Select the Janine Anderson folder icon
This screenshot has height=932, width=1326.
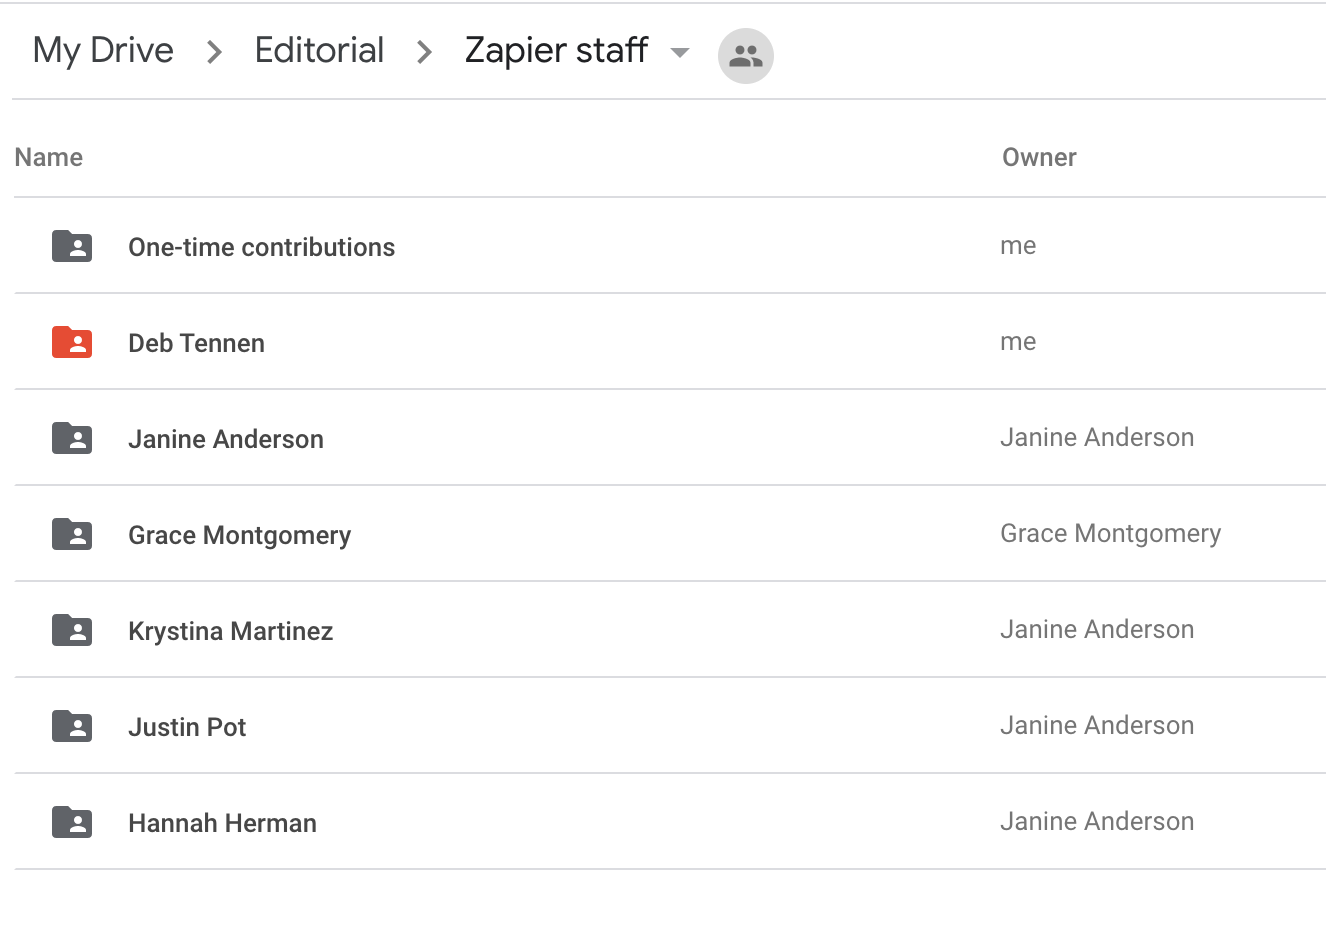tap(72, 438)
